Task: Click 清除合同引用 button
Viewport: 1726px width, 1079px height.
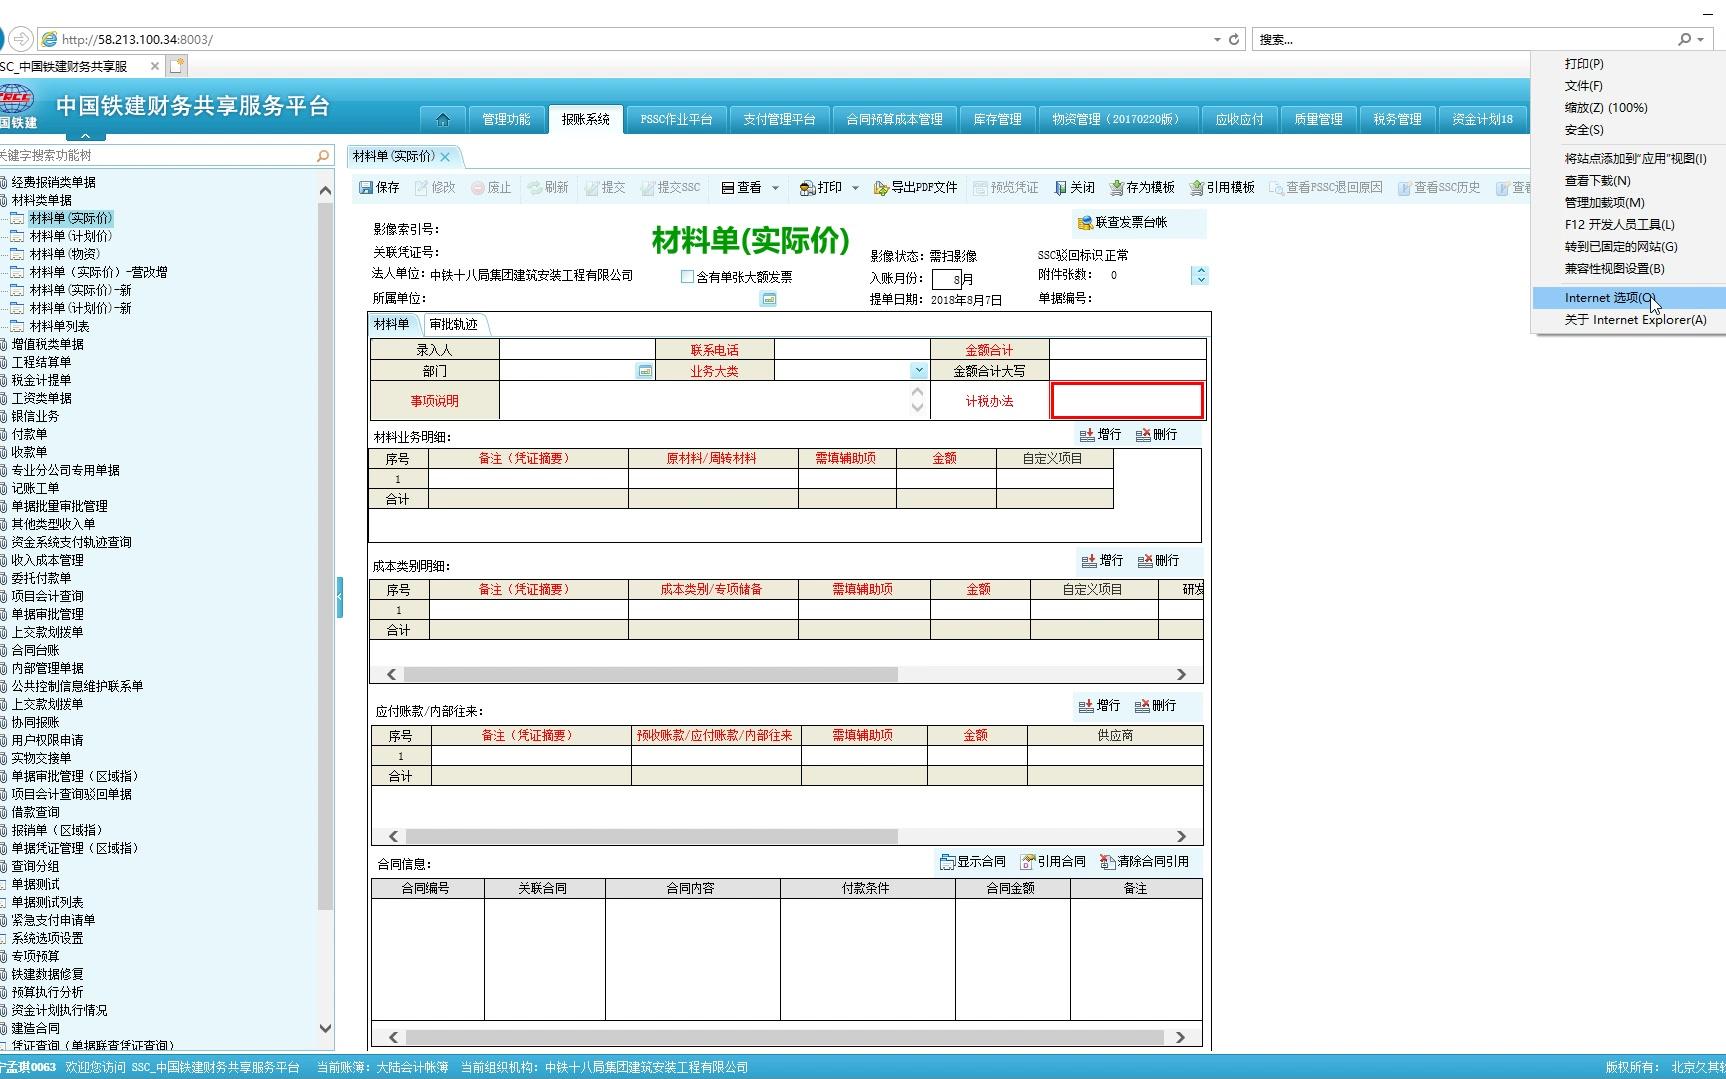Action: point(1144,861)
